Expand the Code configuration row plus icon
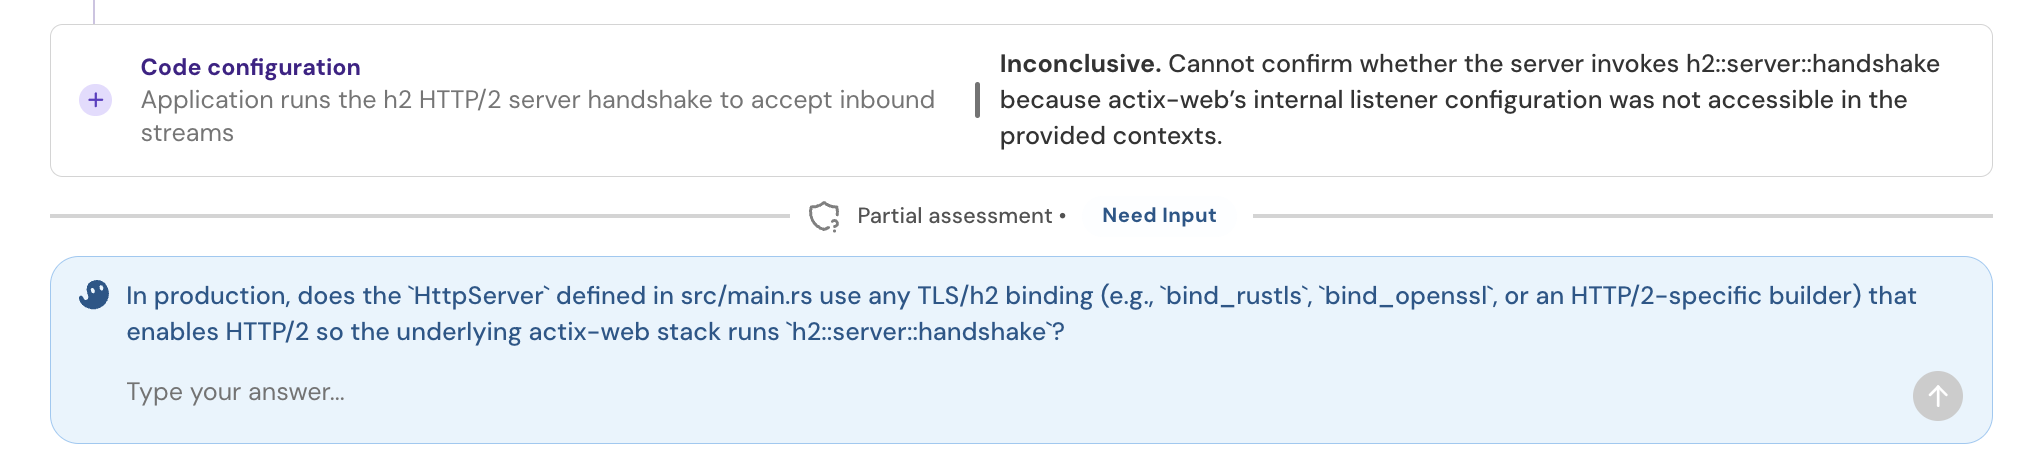2026x462 pixels. click(x=96, y=100)
